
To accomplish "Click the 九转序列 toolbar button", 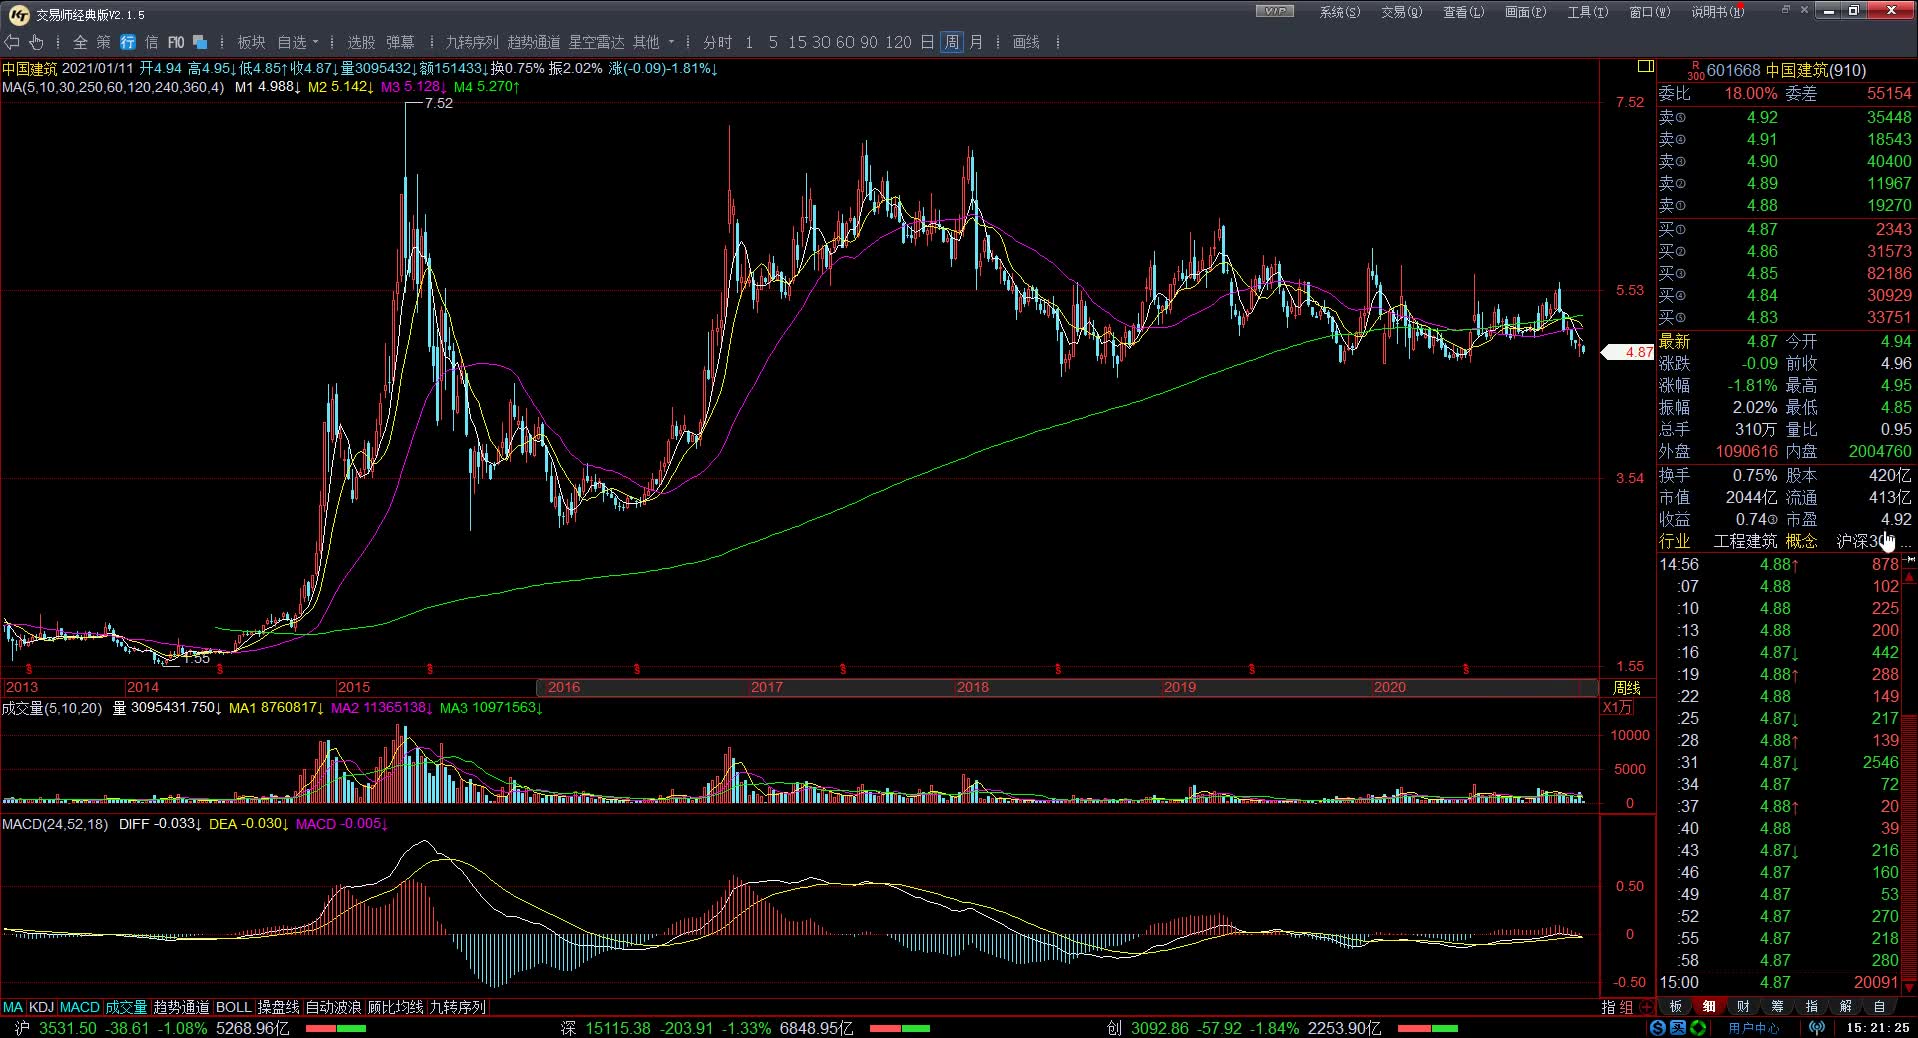I will pyautogui.click(x=472, y=42).
